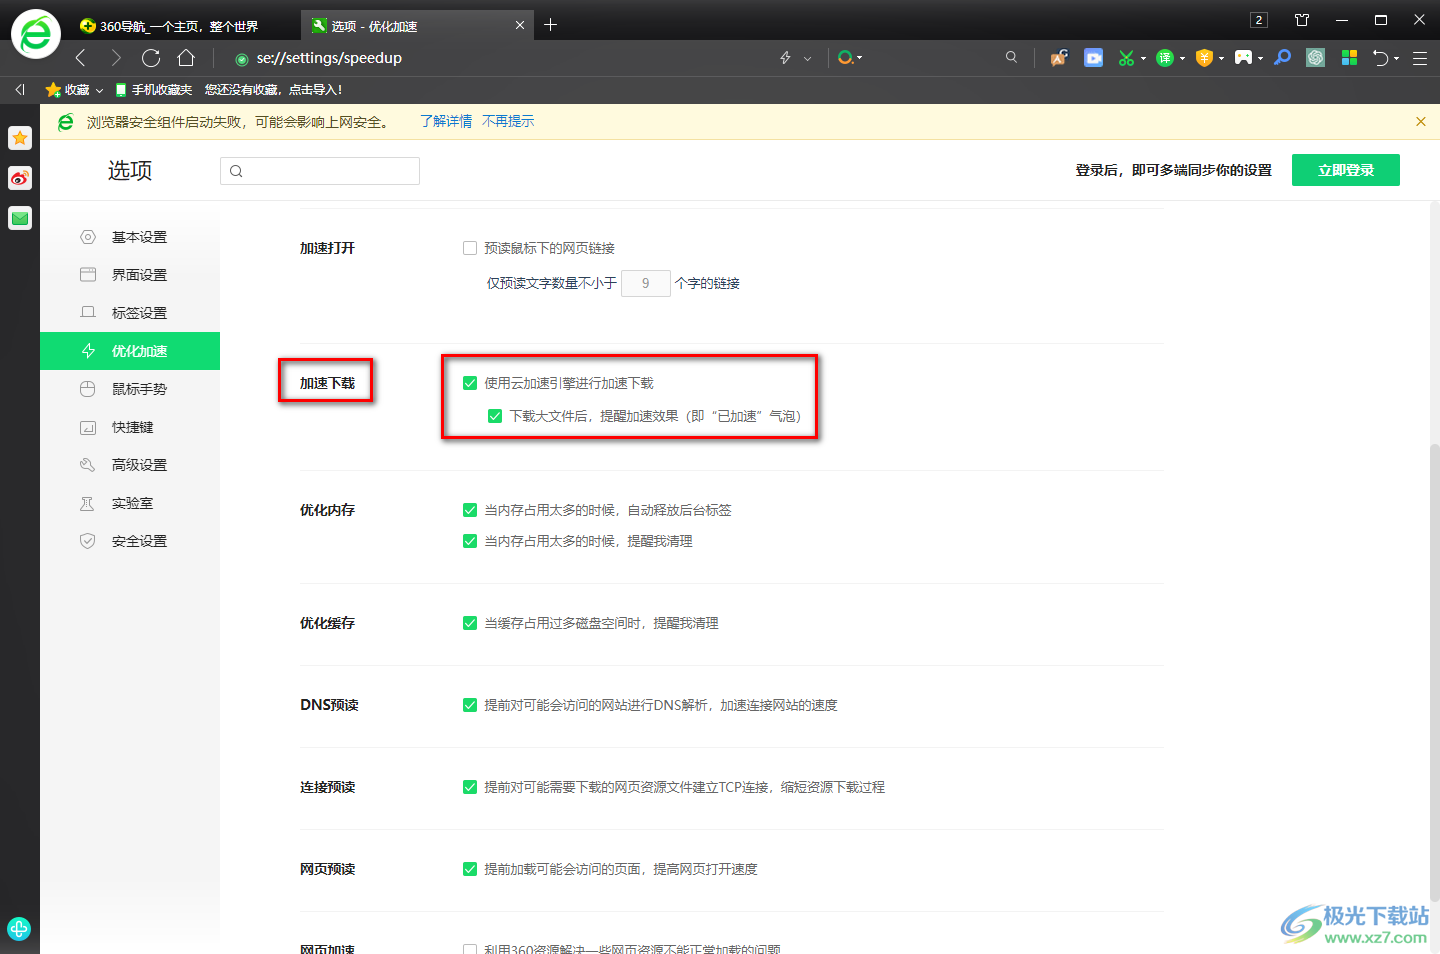The image size is (1440, 954).
Task: Enable 预读鼠标下的网页链接 checkbox
Action: pyautogui.click(x=470, y=248)
